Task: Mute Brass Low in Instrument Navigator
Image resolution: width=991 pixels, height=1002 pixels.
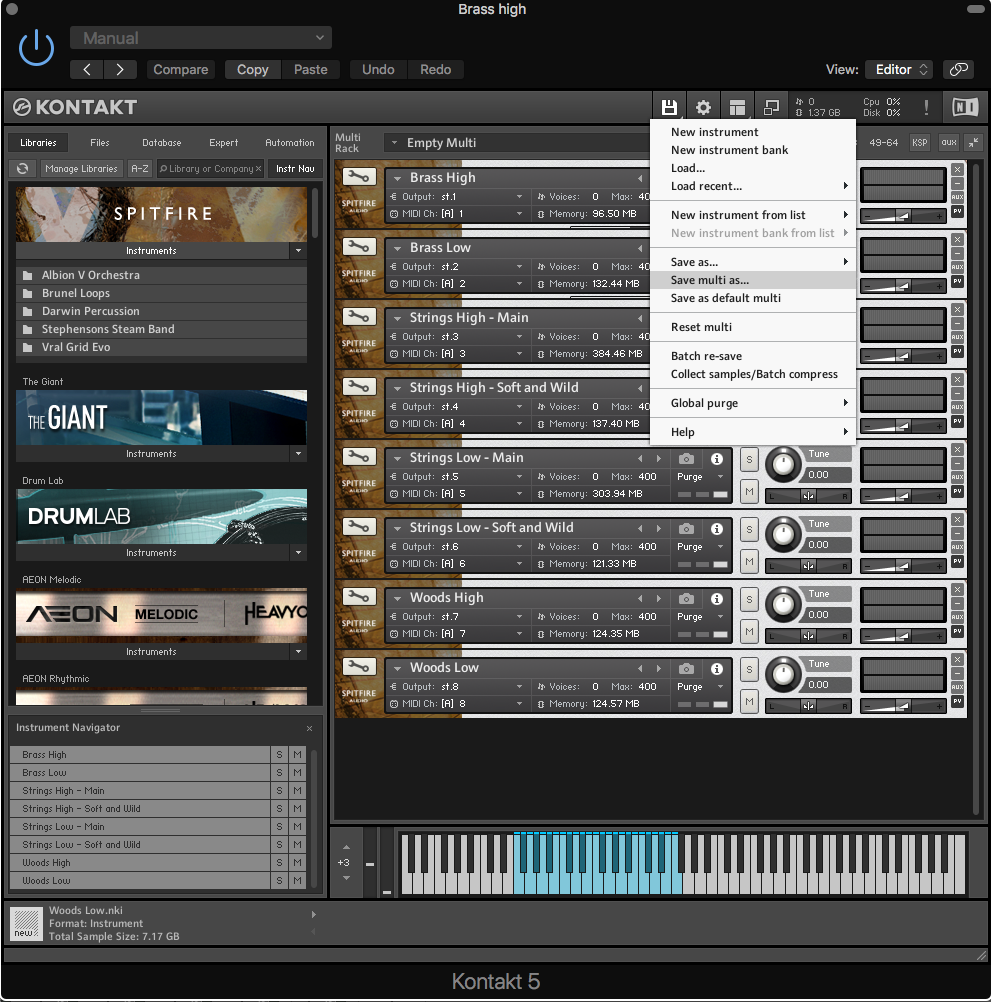Action: point(297,773)
